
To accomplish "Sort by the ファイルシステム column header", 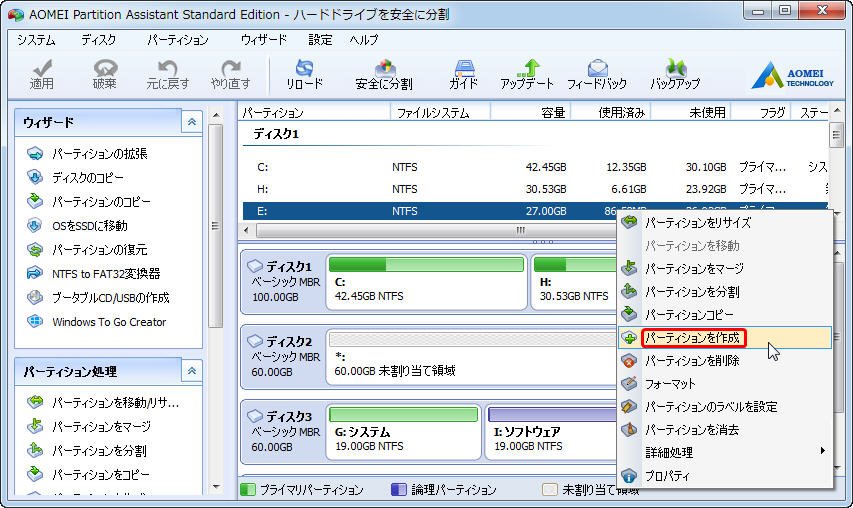I will click(x=441, y=113).
